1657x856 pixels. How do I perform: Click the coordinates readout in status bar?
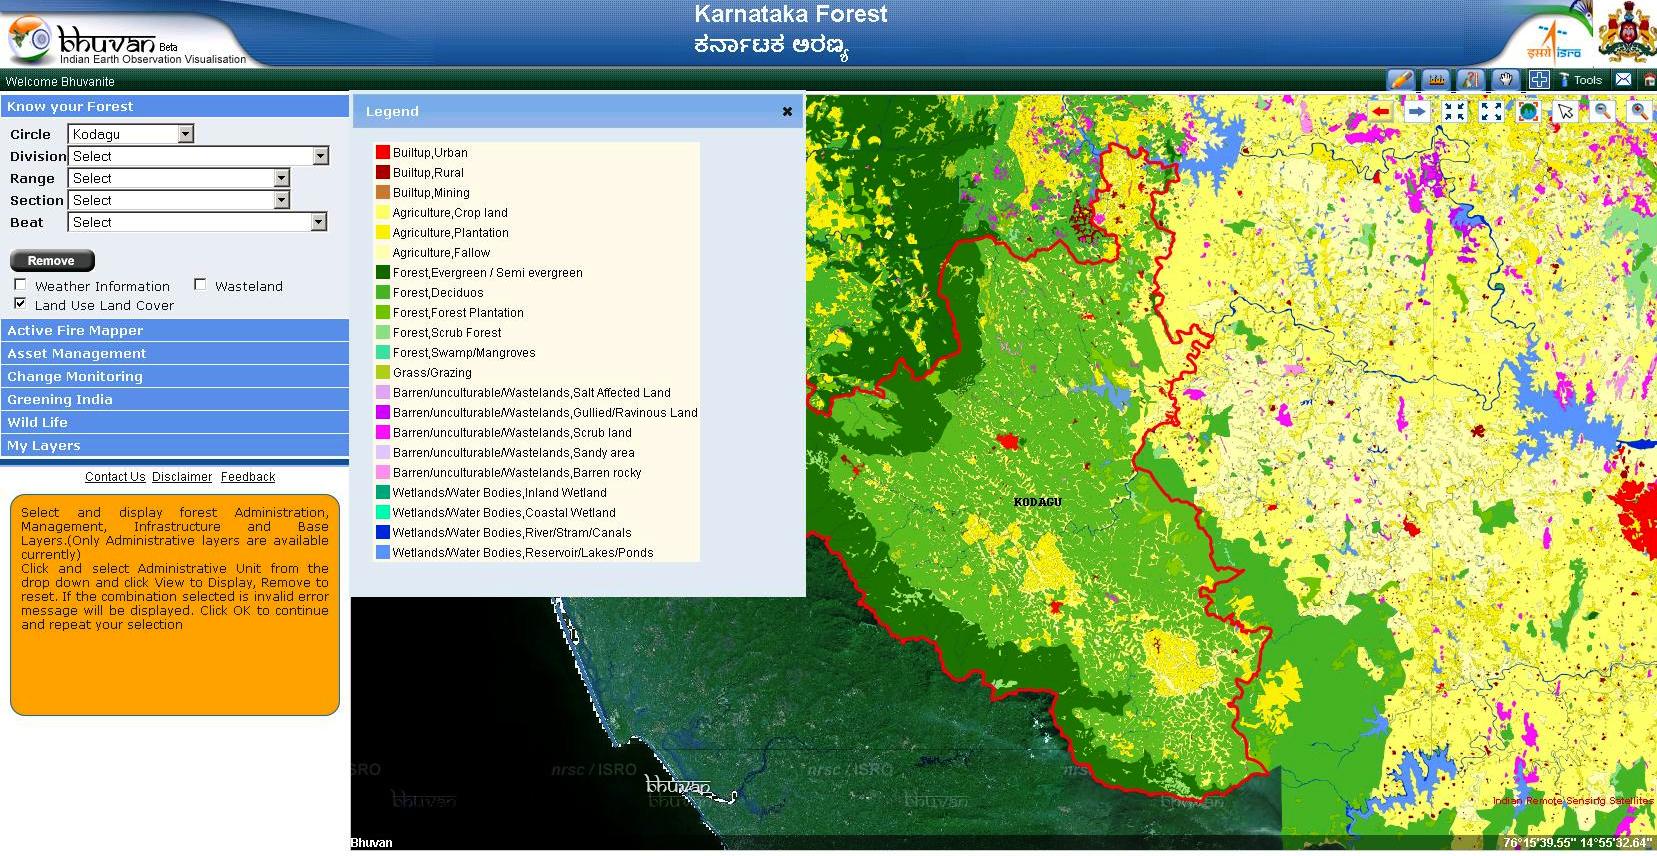pyautogui.click(x=1577, y=843)
